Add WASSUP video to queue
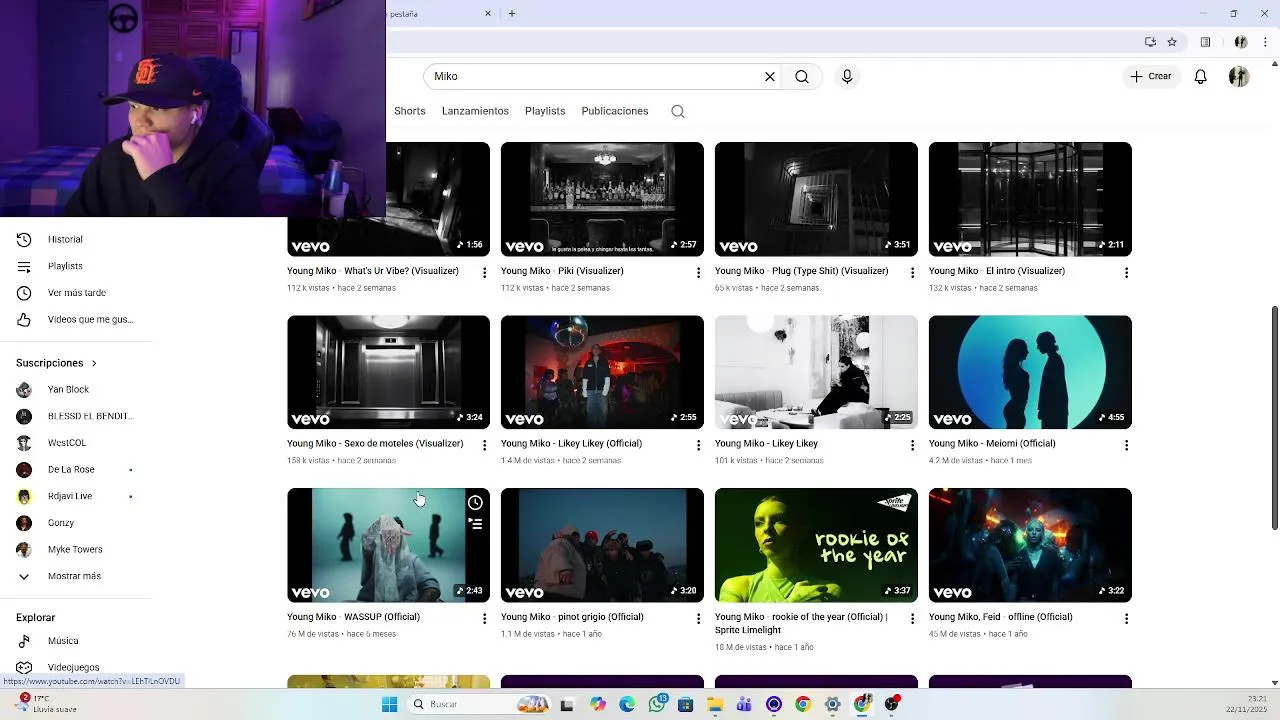Image resolution: width=1280 pixels, height=720 pixels. click(475, 524)
